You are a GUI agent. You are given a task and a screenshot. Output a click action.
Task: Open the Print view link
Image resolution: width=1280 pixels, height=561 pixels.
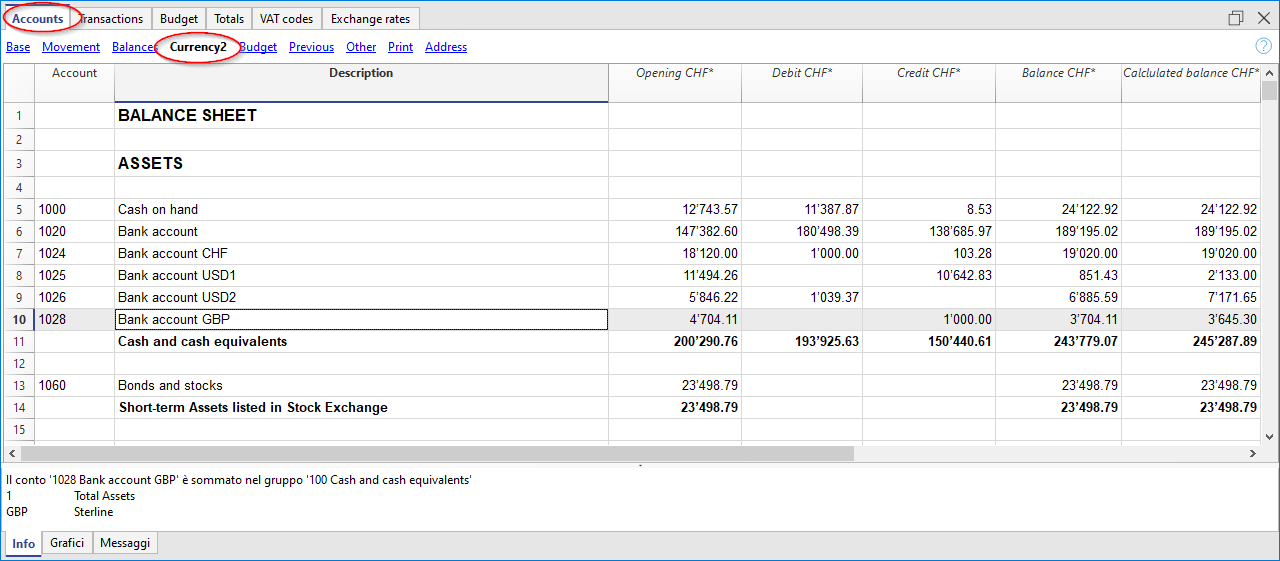tap(400, 47)
